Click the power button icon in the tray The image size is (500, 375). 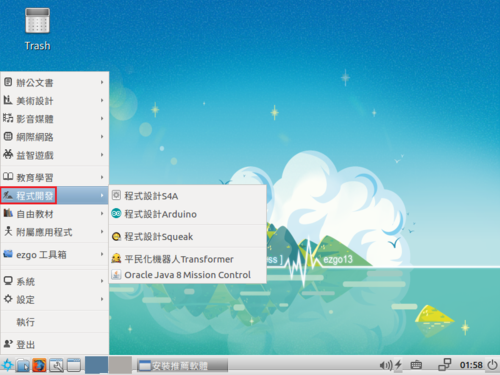[x=492, y=365]
